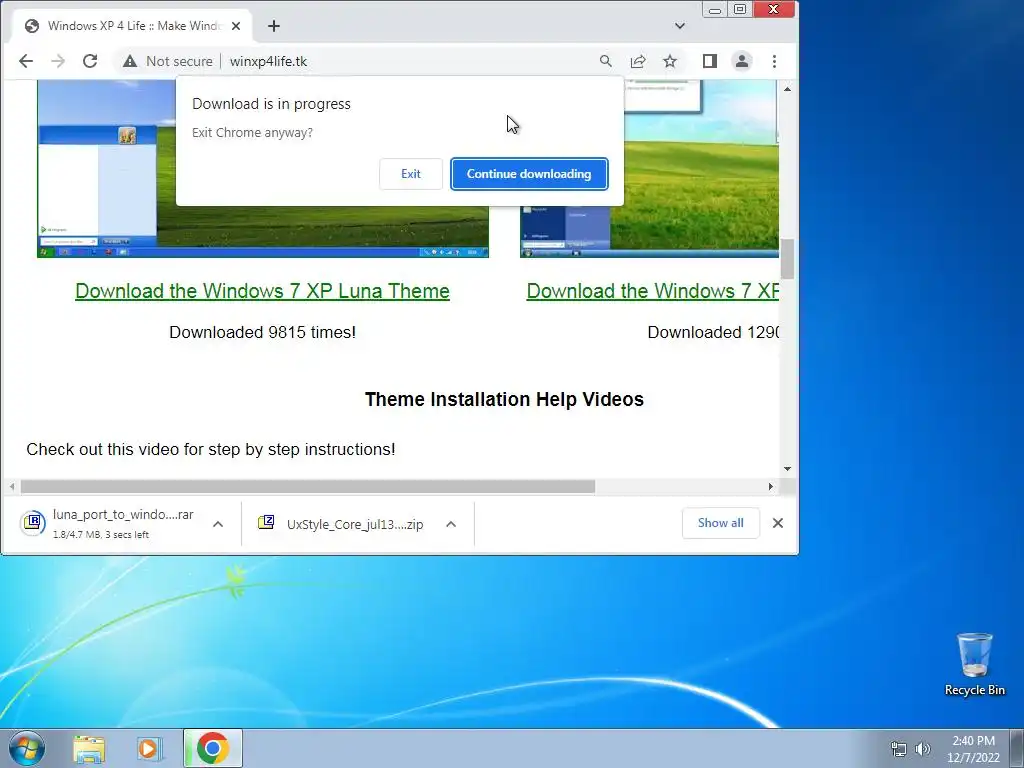This screenshot has height=768, width=1024.
Task: Click the horizontal scrollbar thumb
Action: coord(308,487)
